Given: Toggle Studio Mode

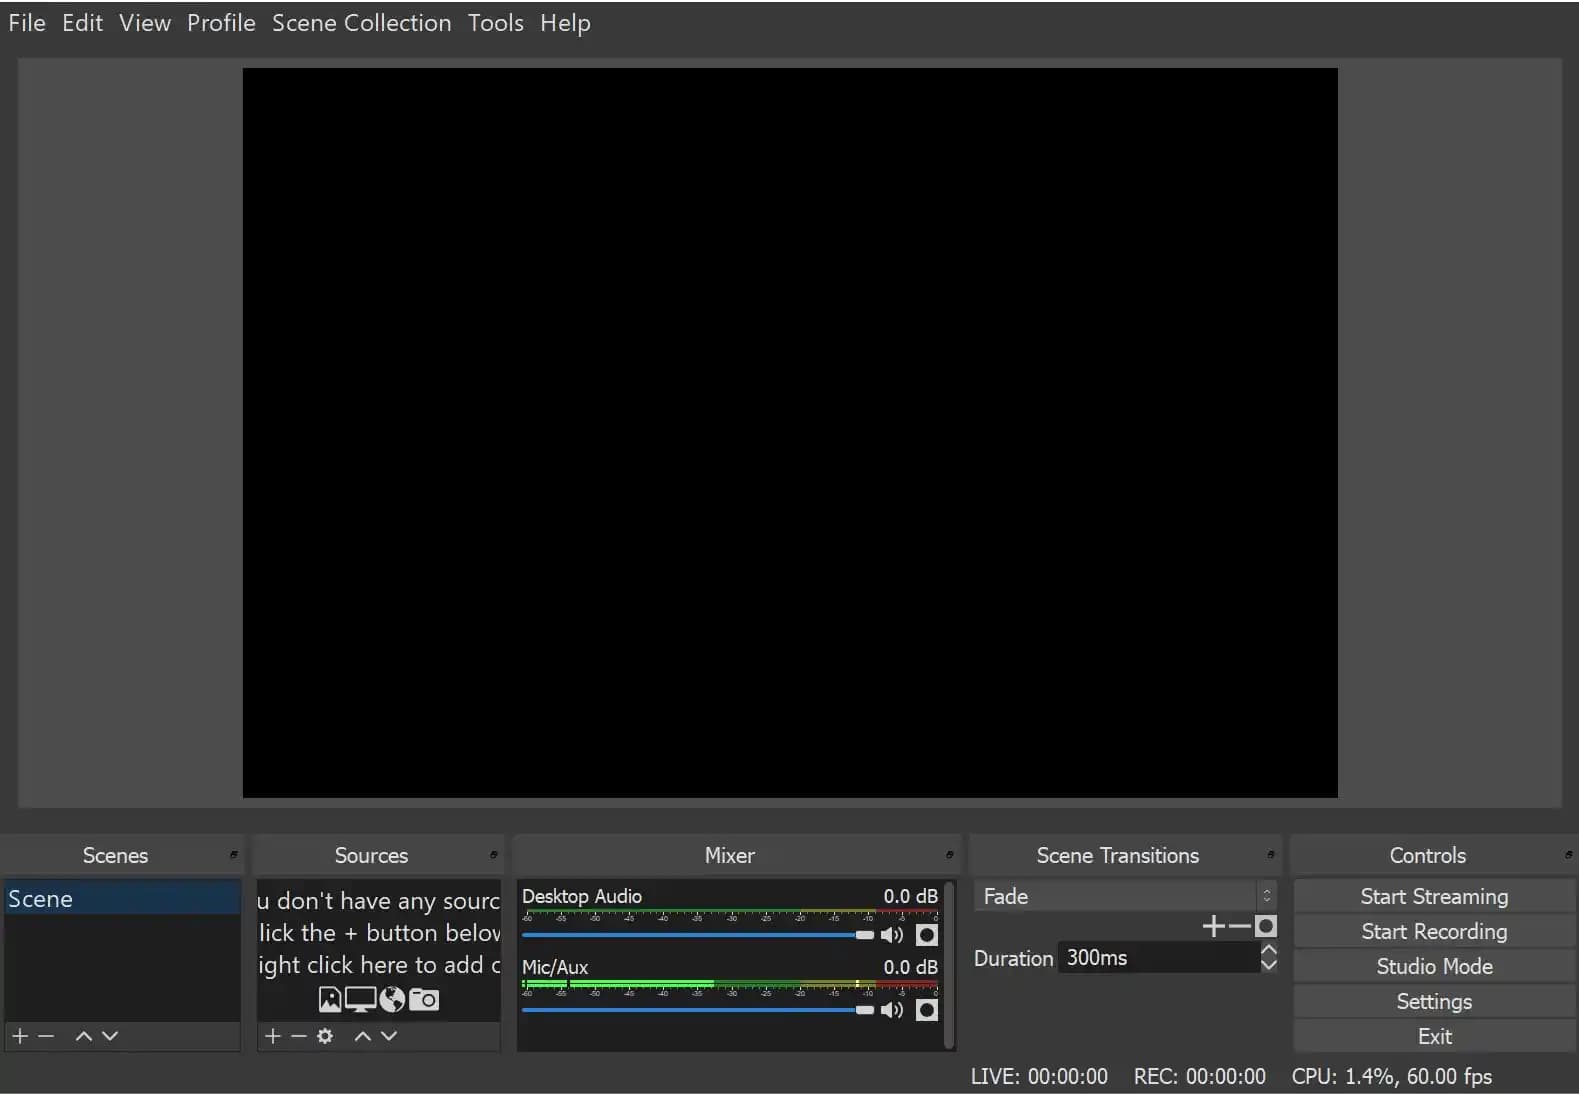Looking at the screenshot, I should pos(1434,966).
